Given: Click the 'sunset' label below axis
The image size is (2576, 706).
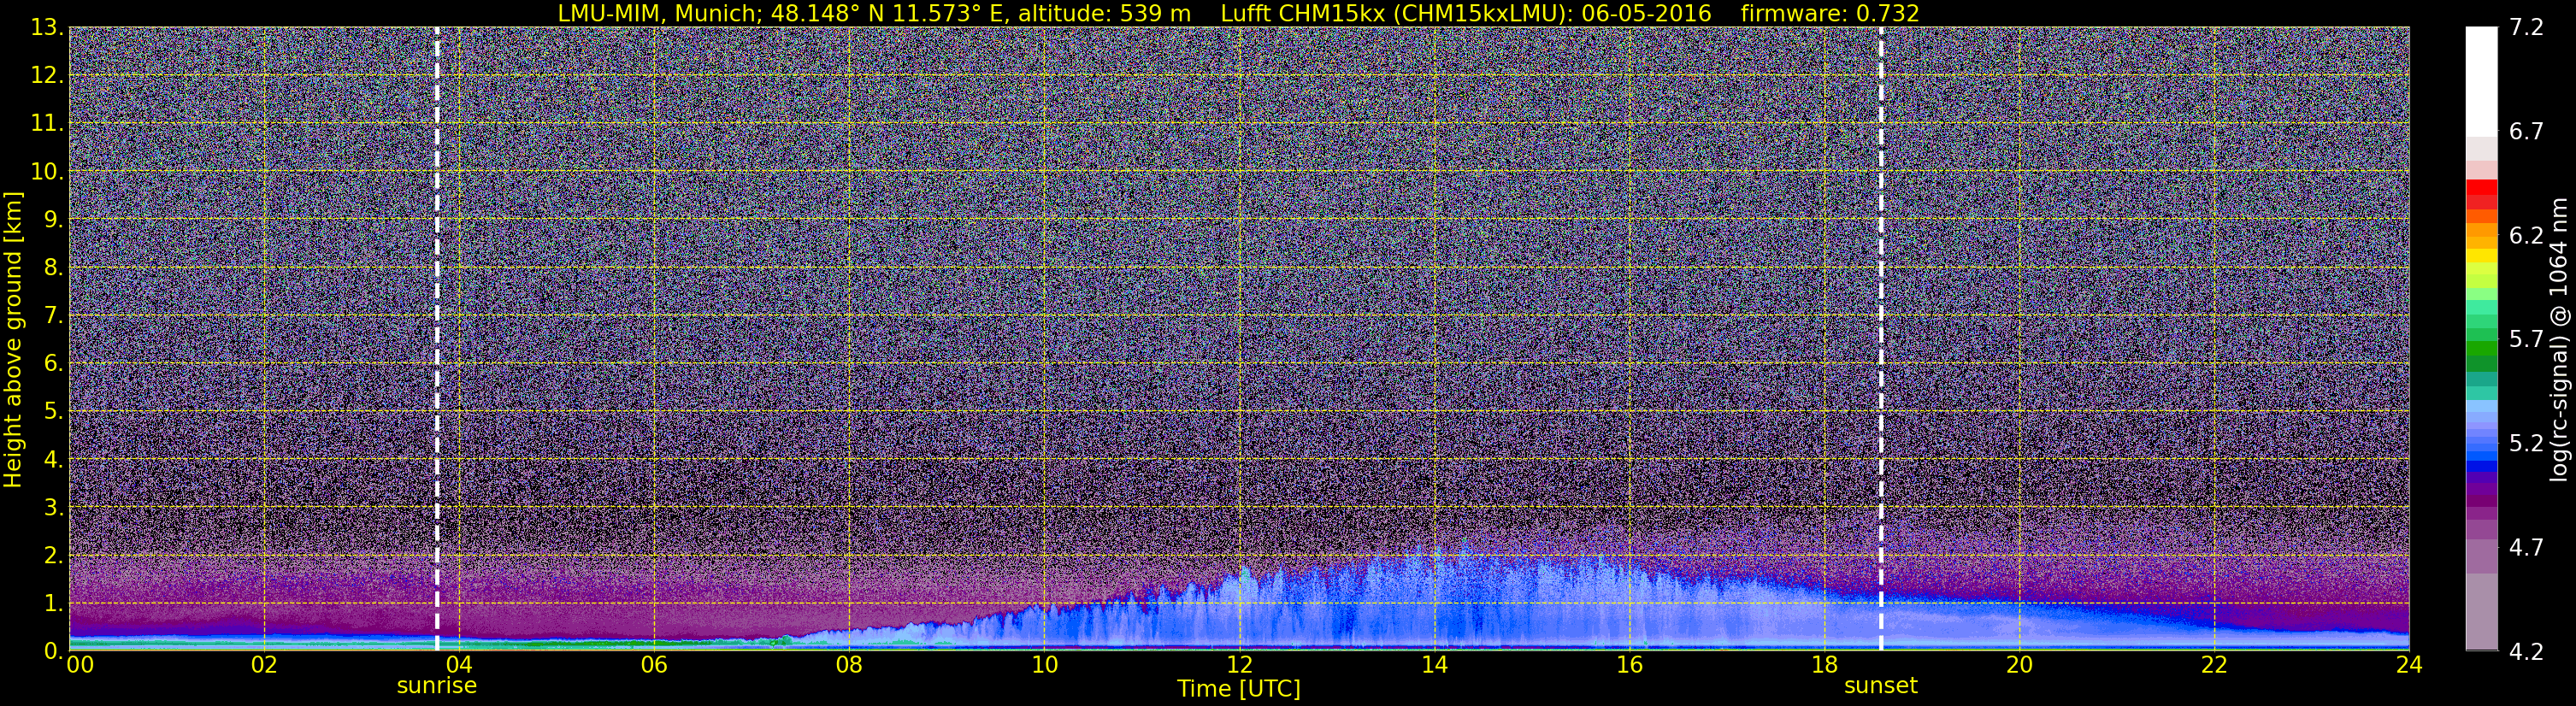Looking at the screenshot, I should (1881, 686).
